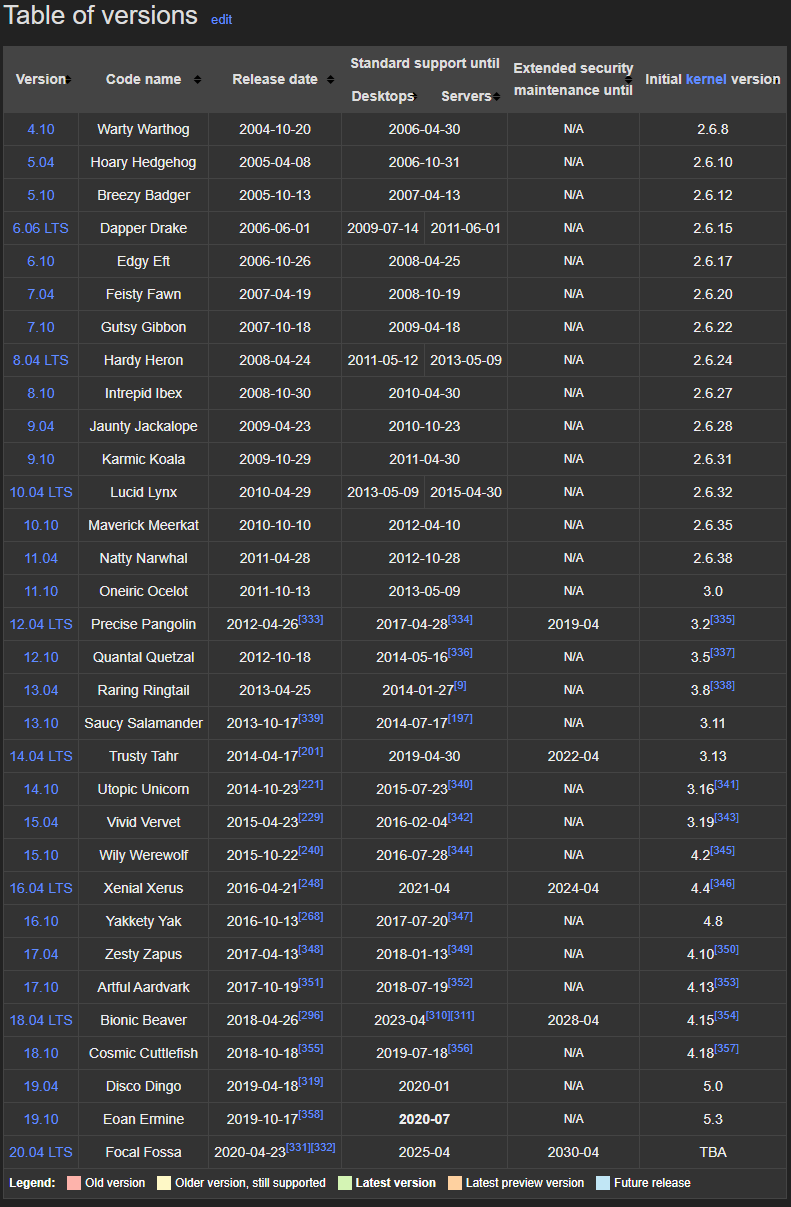Open the 18.04 LTS Bionic Beaver link
The height and width of the screenshot is (1207, 791).
41,1020
